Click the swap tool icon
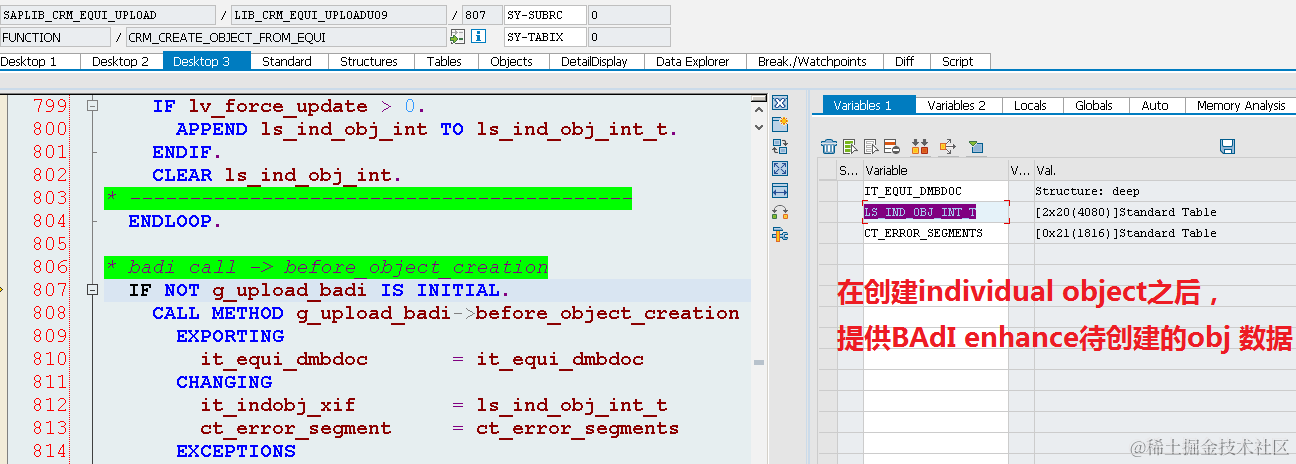1296x464 pixels. [781, 147]
